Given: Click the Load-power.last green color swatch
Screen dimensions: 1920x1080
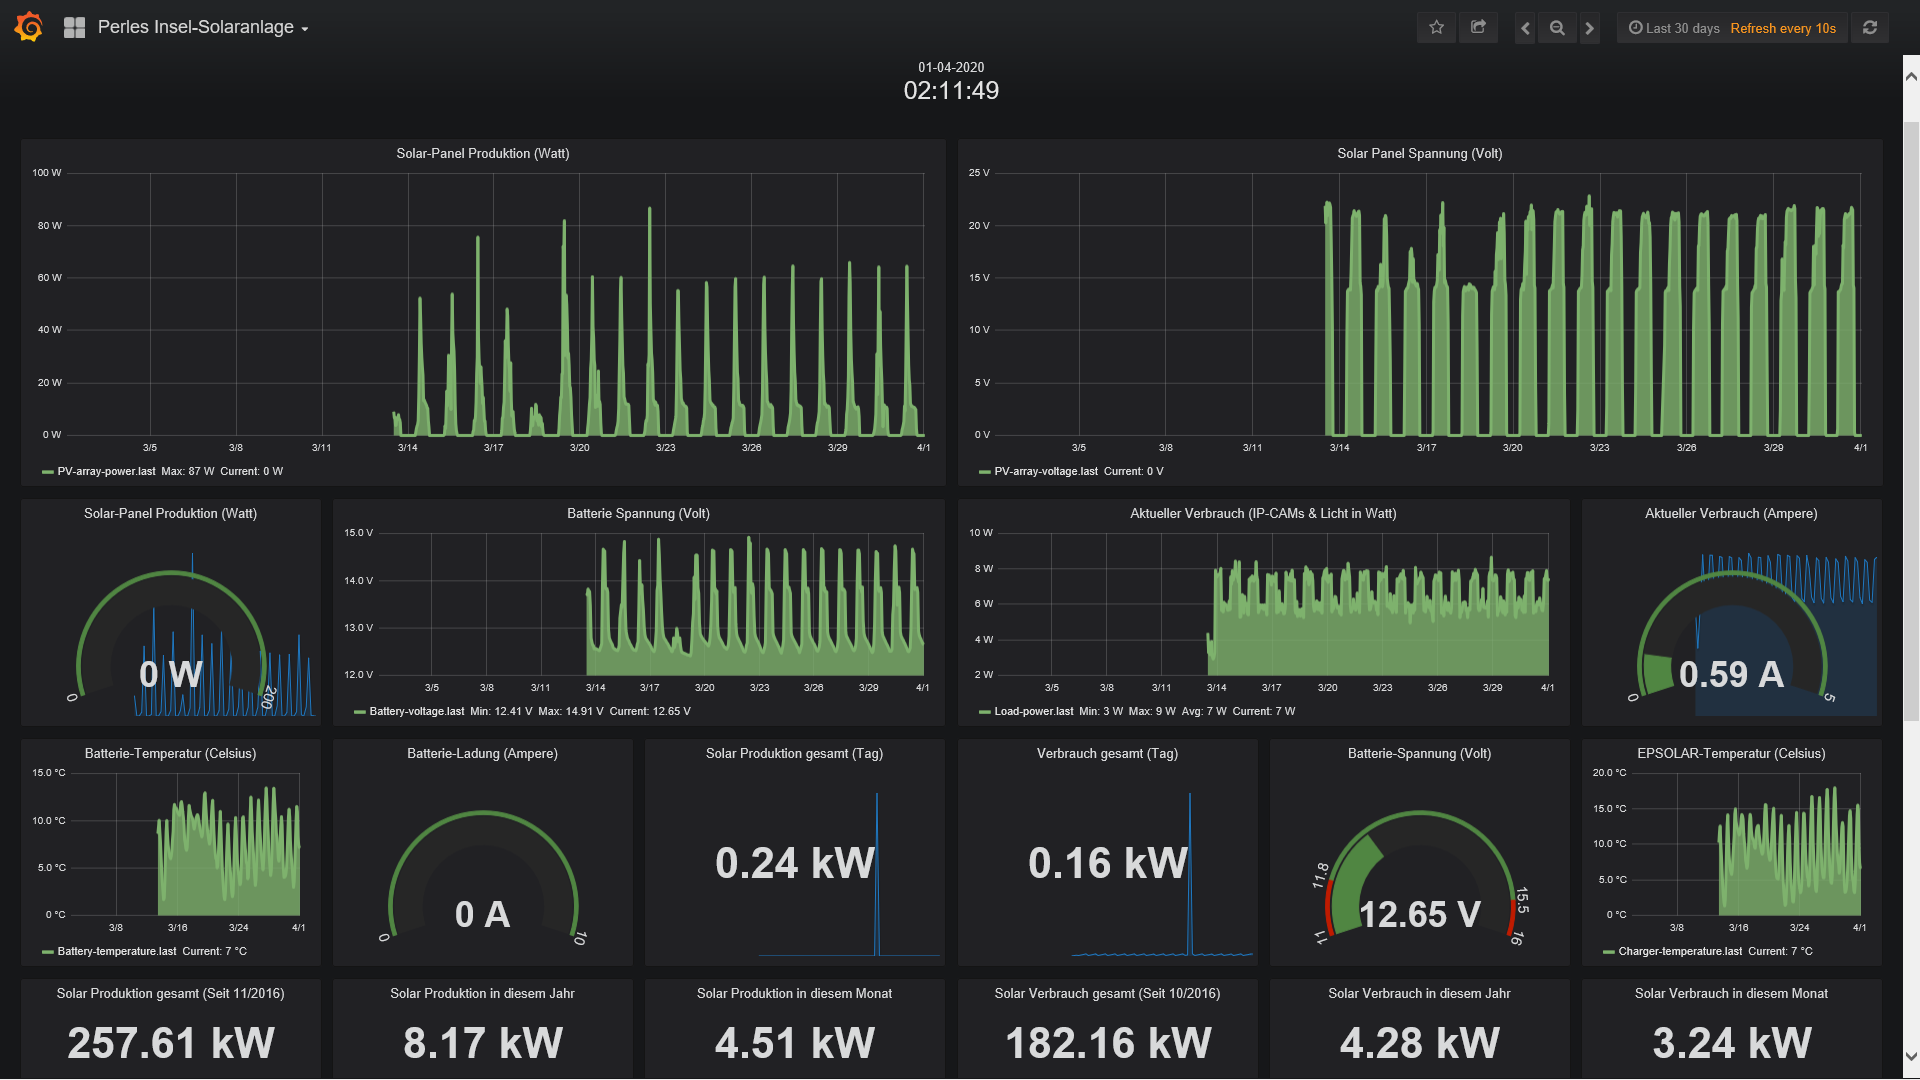Looking at the screenshot, I should coord(985,712).
